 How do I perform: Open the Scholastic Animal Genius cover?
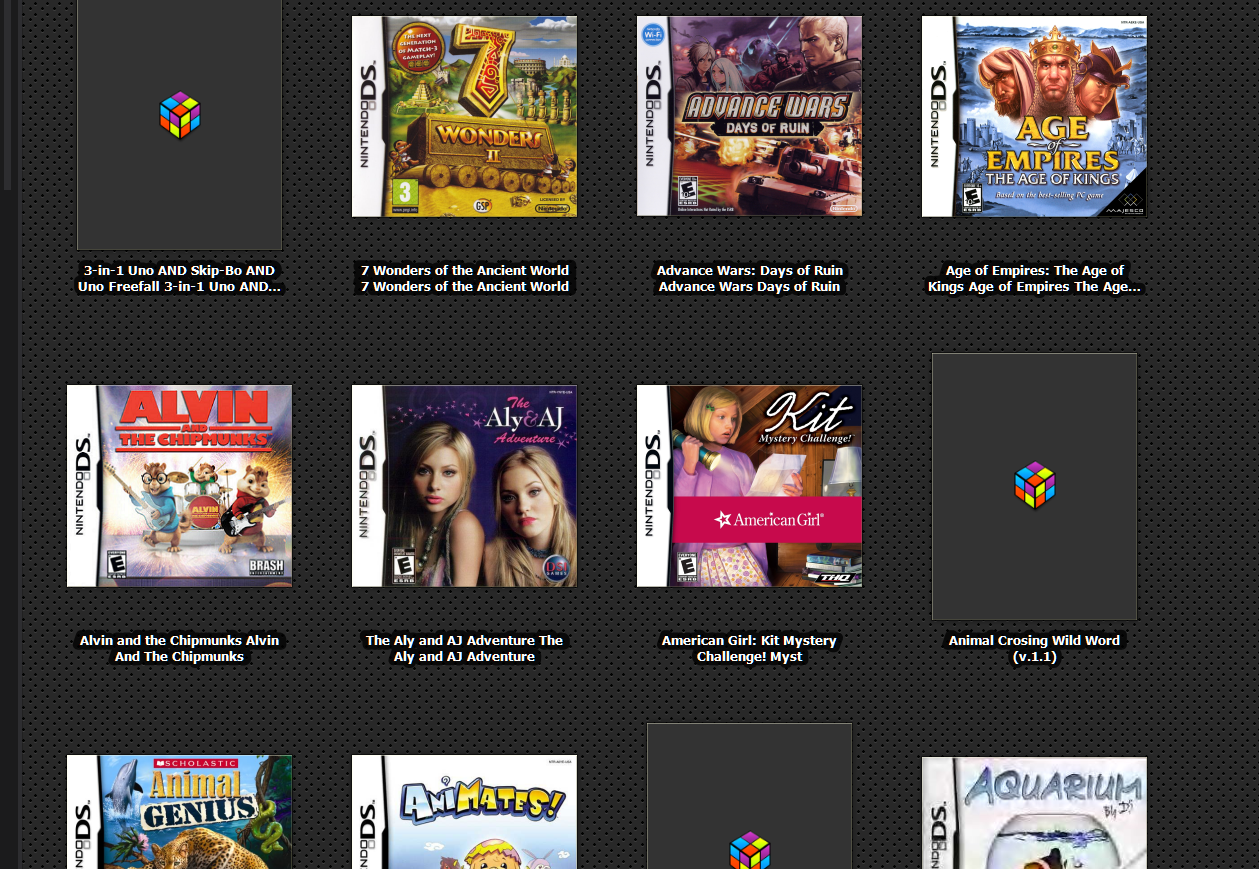coord(179,812)
